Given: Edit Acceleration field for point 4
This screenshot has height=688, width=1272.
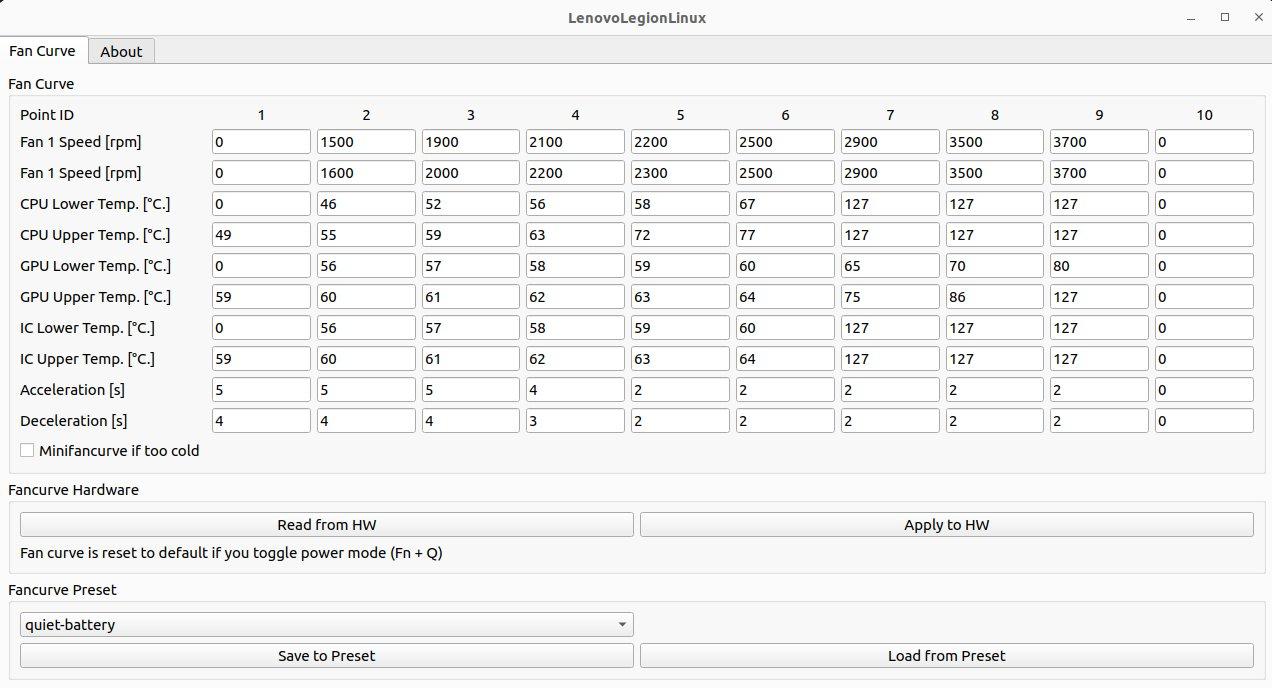Looking at the screenshot, I should pos(576,390).
